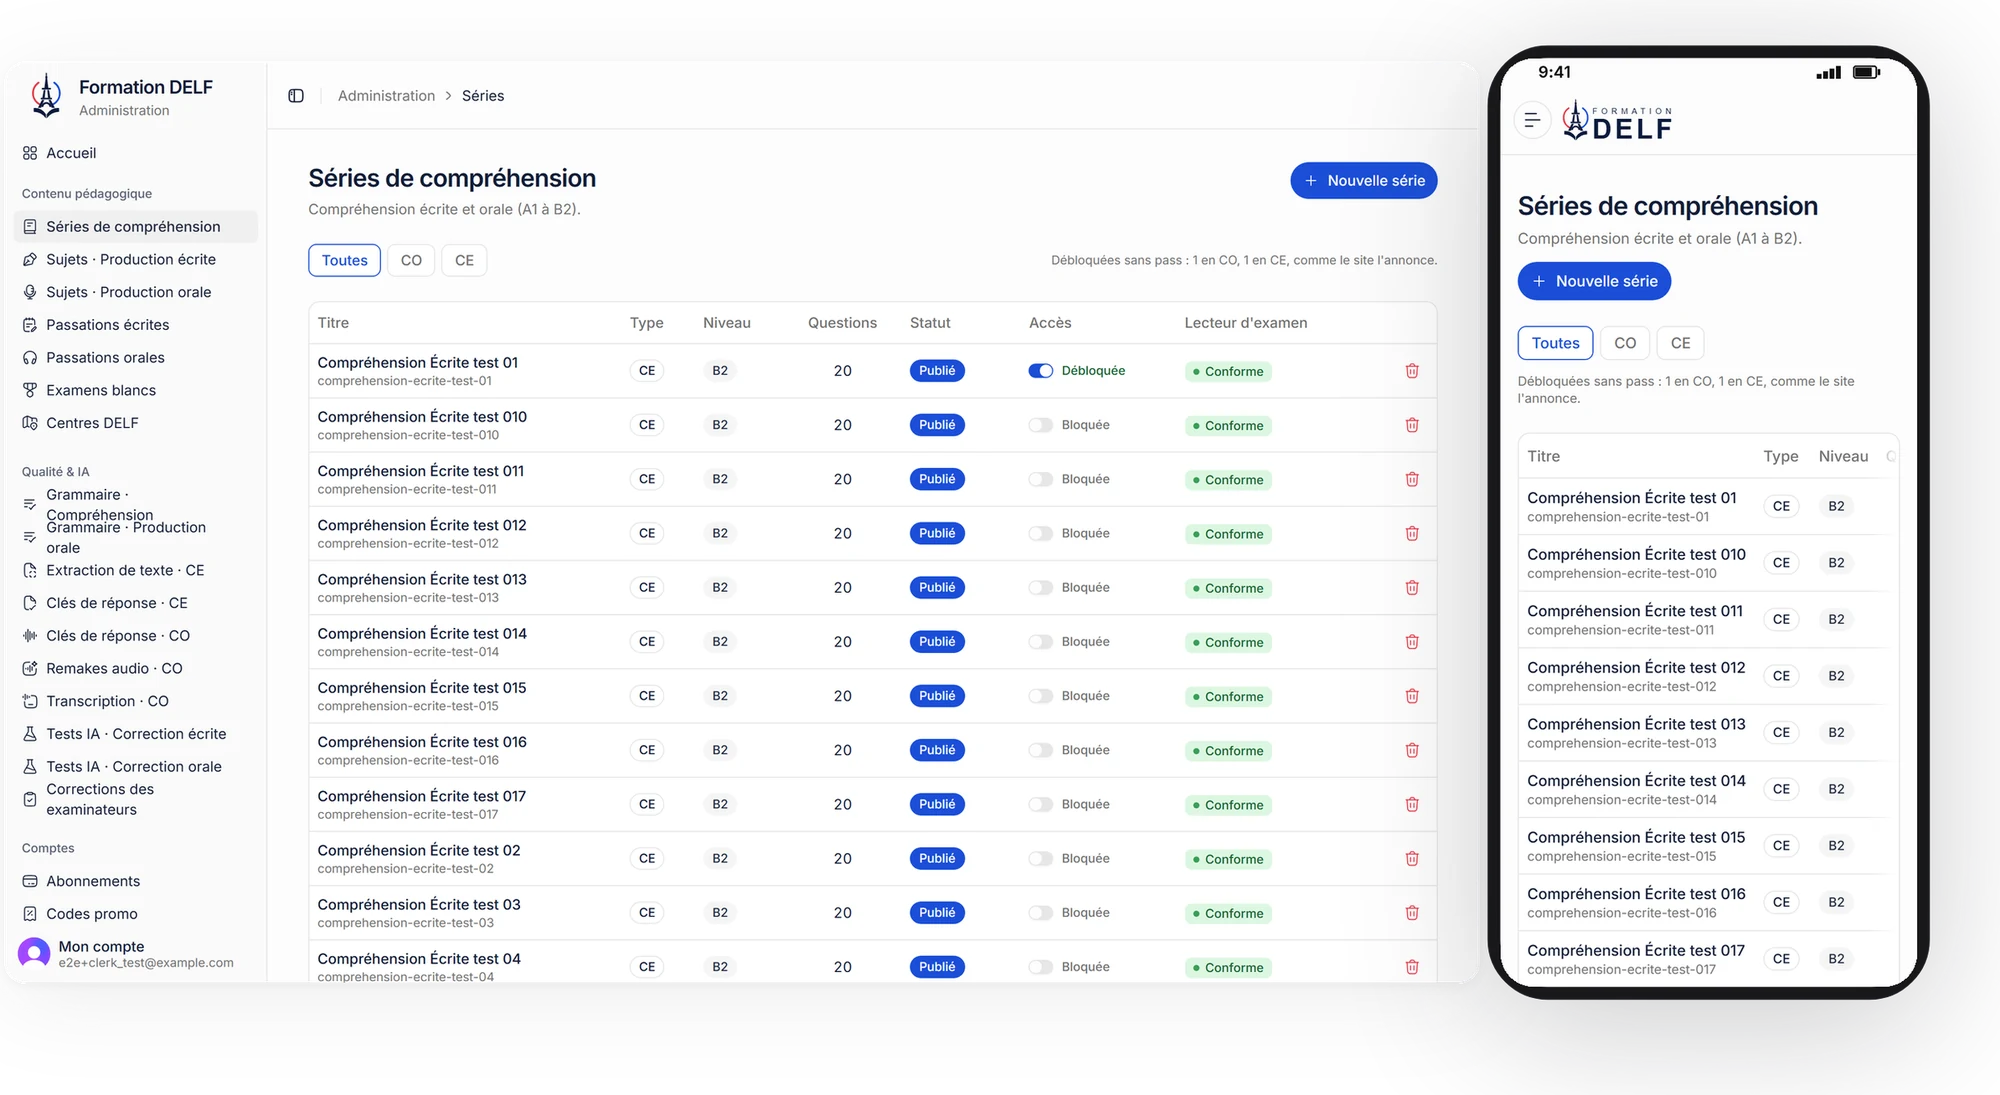2000x1095 pixels.
Task: Select the CO filter in mobile view
Action: 1625,343
